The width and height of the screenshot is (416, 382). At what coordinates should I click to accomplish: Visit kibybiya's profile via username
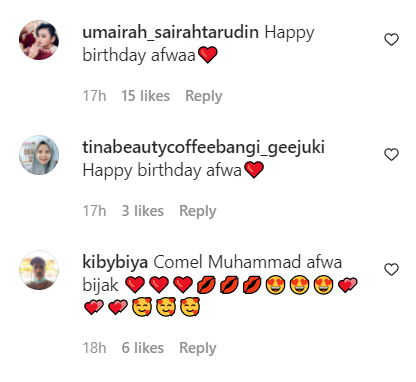coord(115,263)
